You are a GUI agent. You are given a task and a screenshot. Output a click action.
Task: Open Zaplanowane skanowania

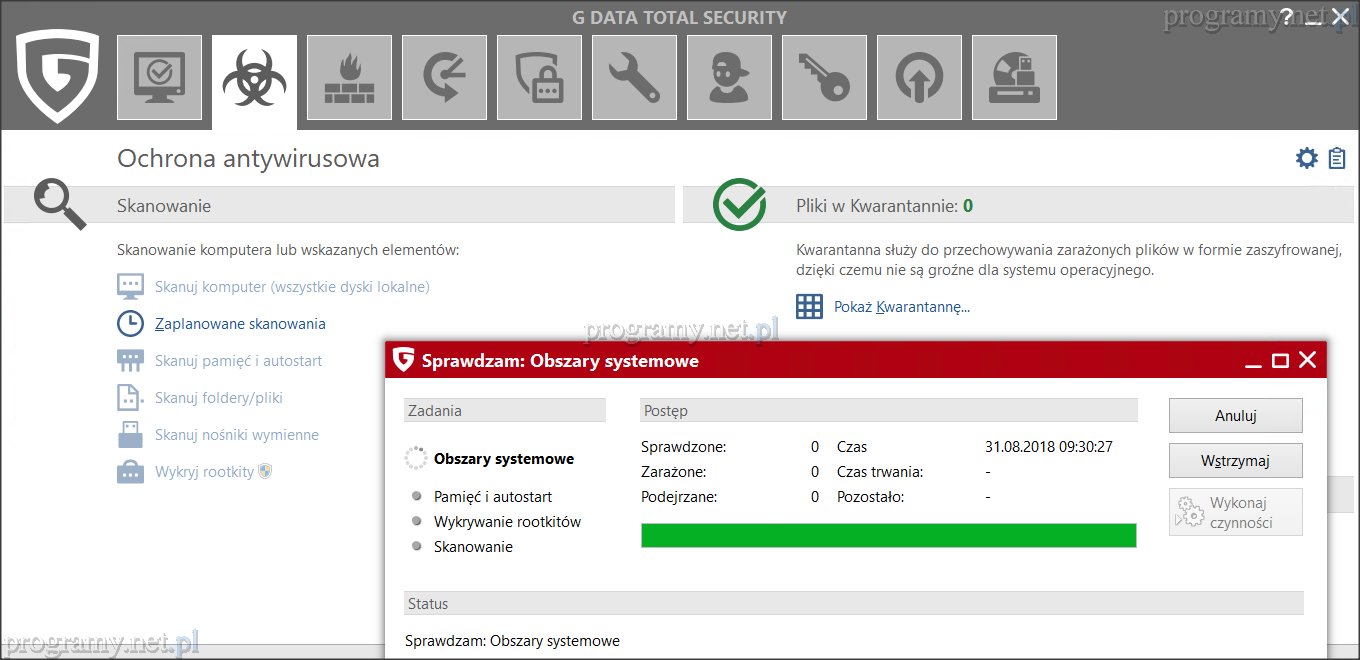coord(240,324)
